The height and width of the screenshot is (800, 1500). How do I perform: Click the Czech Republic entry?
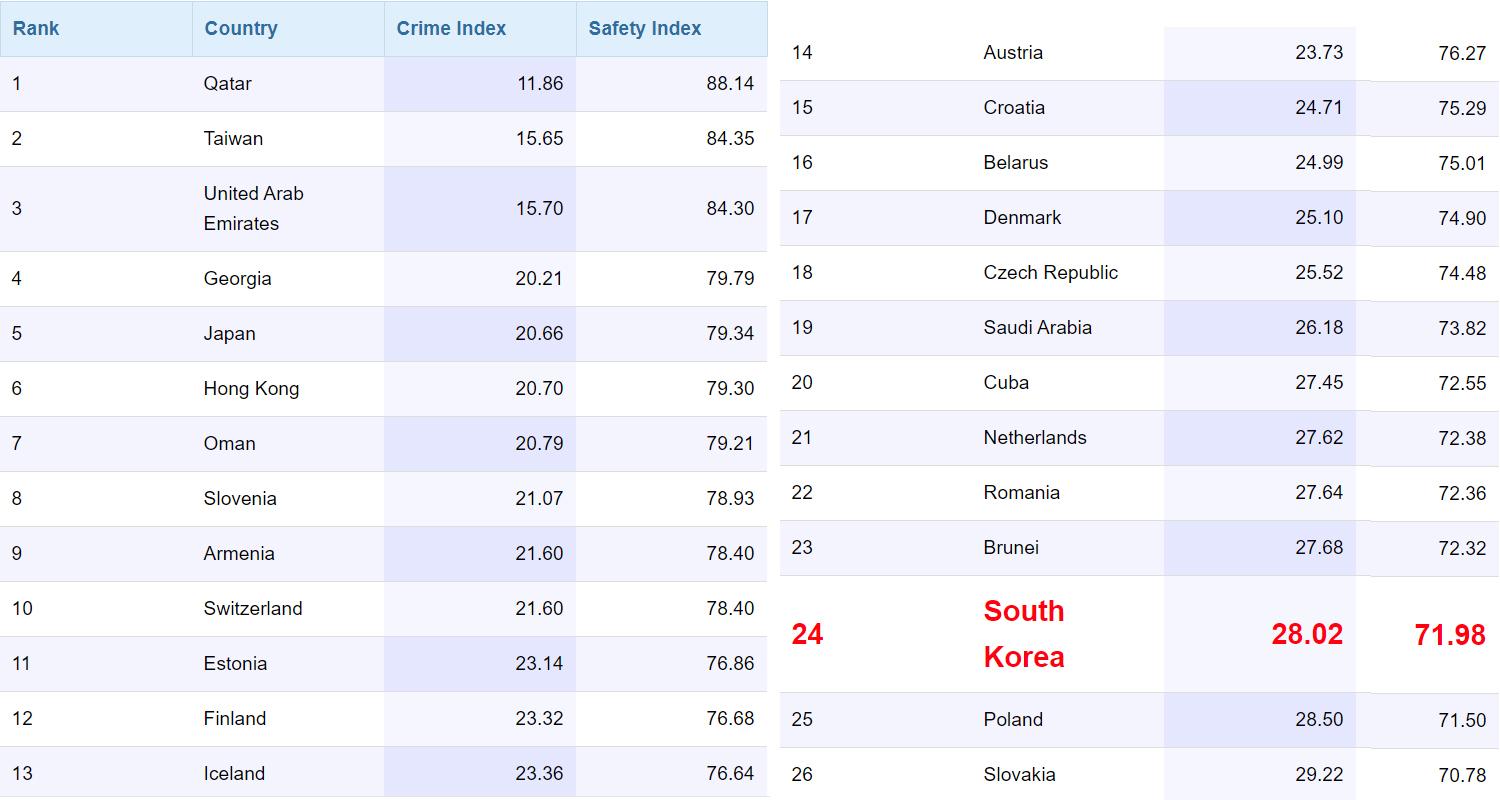(1051, 273)
